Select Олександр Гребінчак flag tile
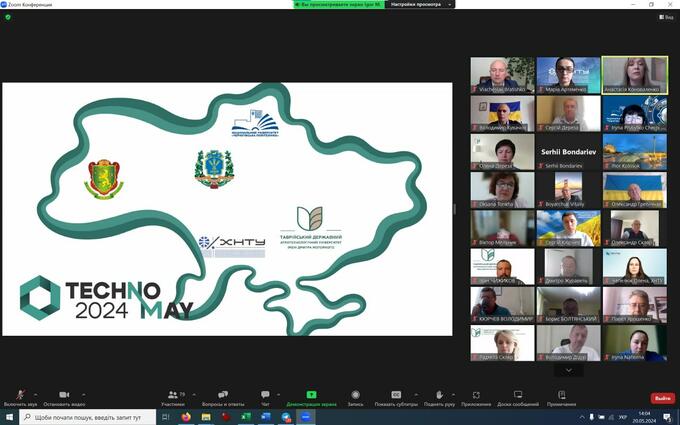The height and width of the screenshot is (425, 680). pyautogui.click(x=635, y=190)
